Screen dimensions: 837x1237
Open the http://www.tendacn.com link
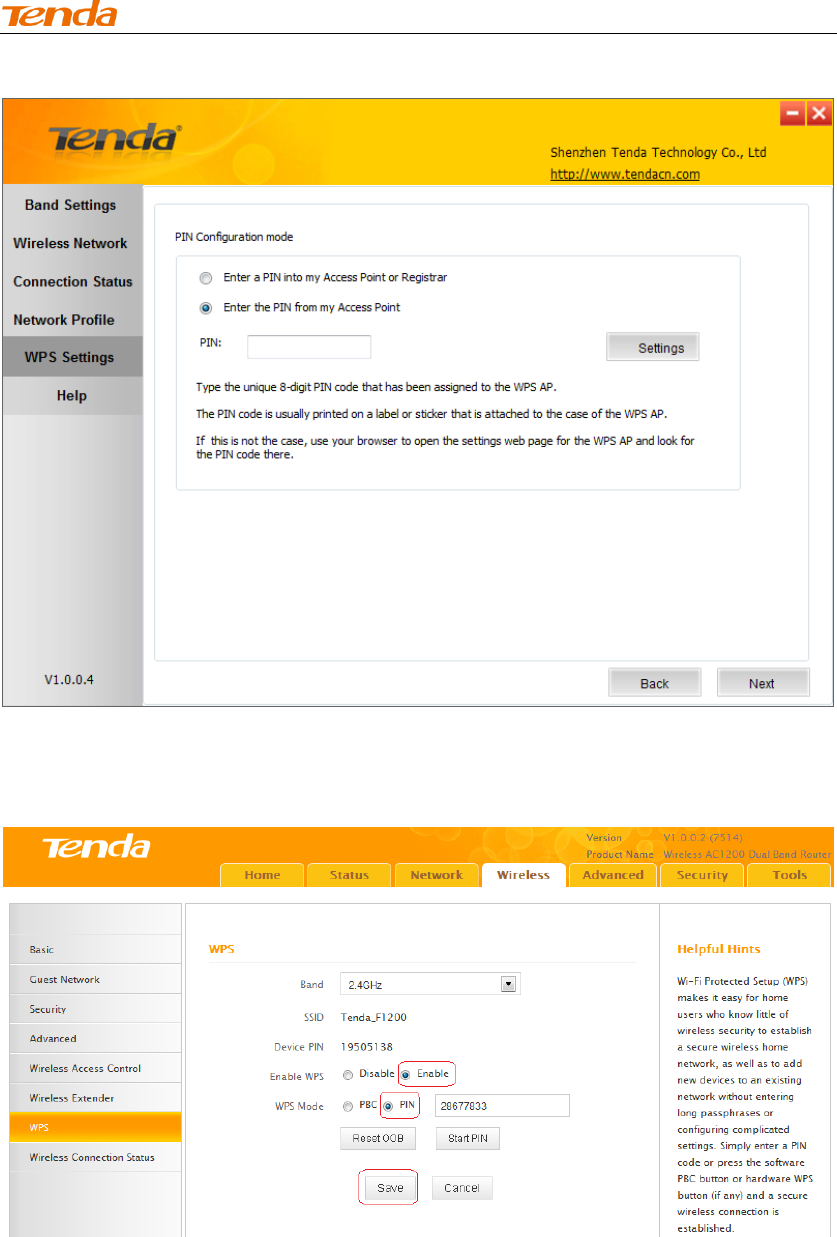pyautogui.click(x=625, y=174)
